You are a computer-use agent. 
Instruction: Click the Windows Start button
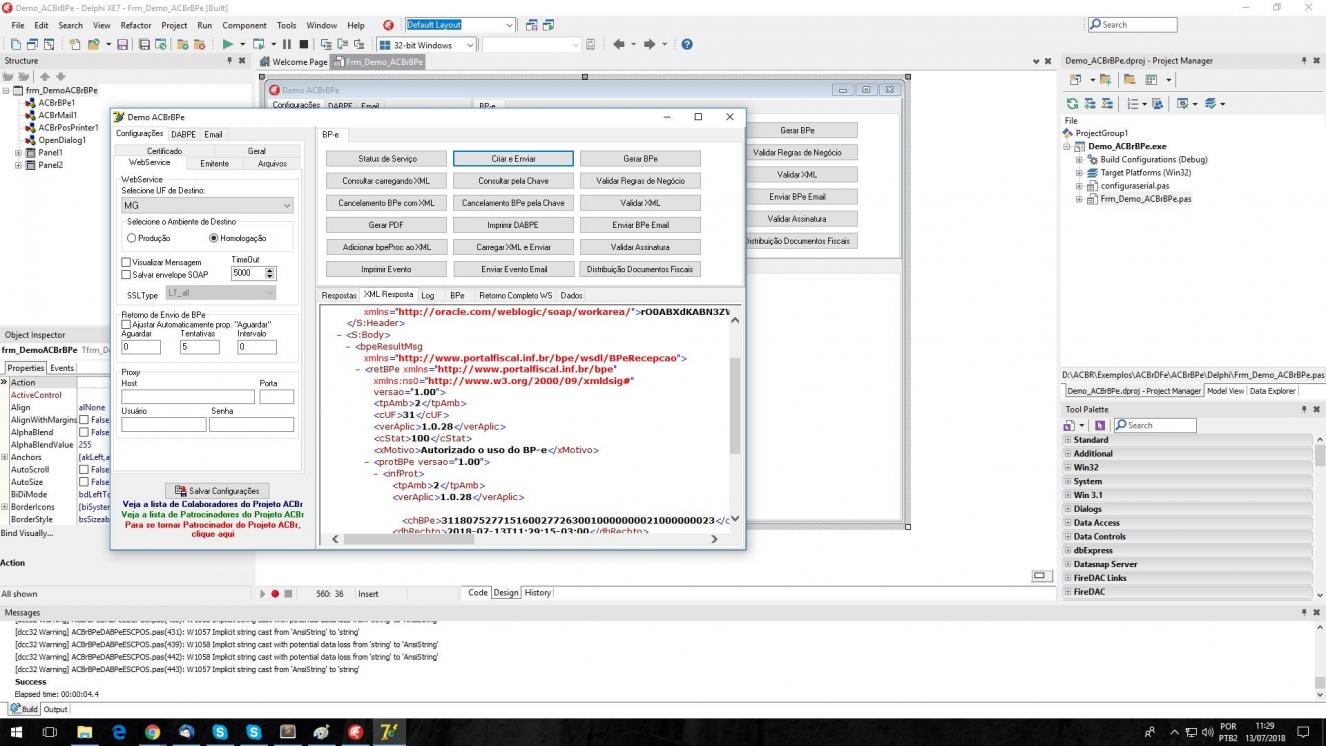16,732
